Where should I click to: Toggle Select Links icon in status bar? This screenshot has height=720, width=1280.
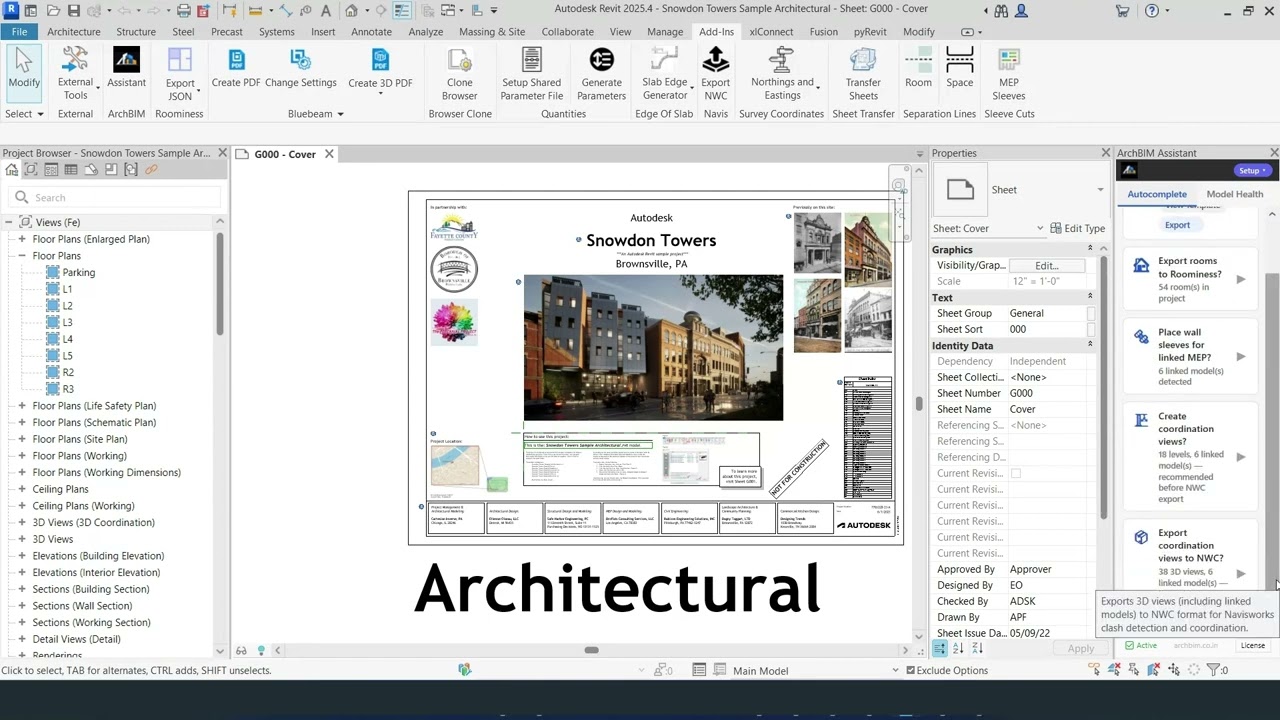1096,670
